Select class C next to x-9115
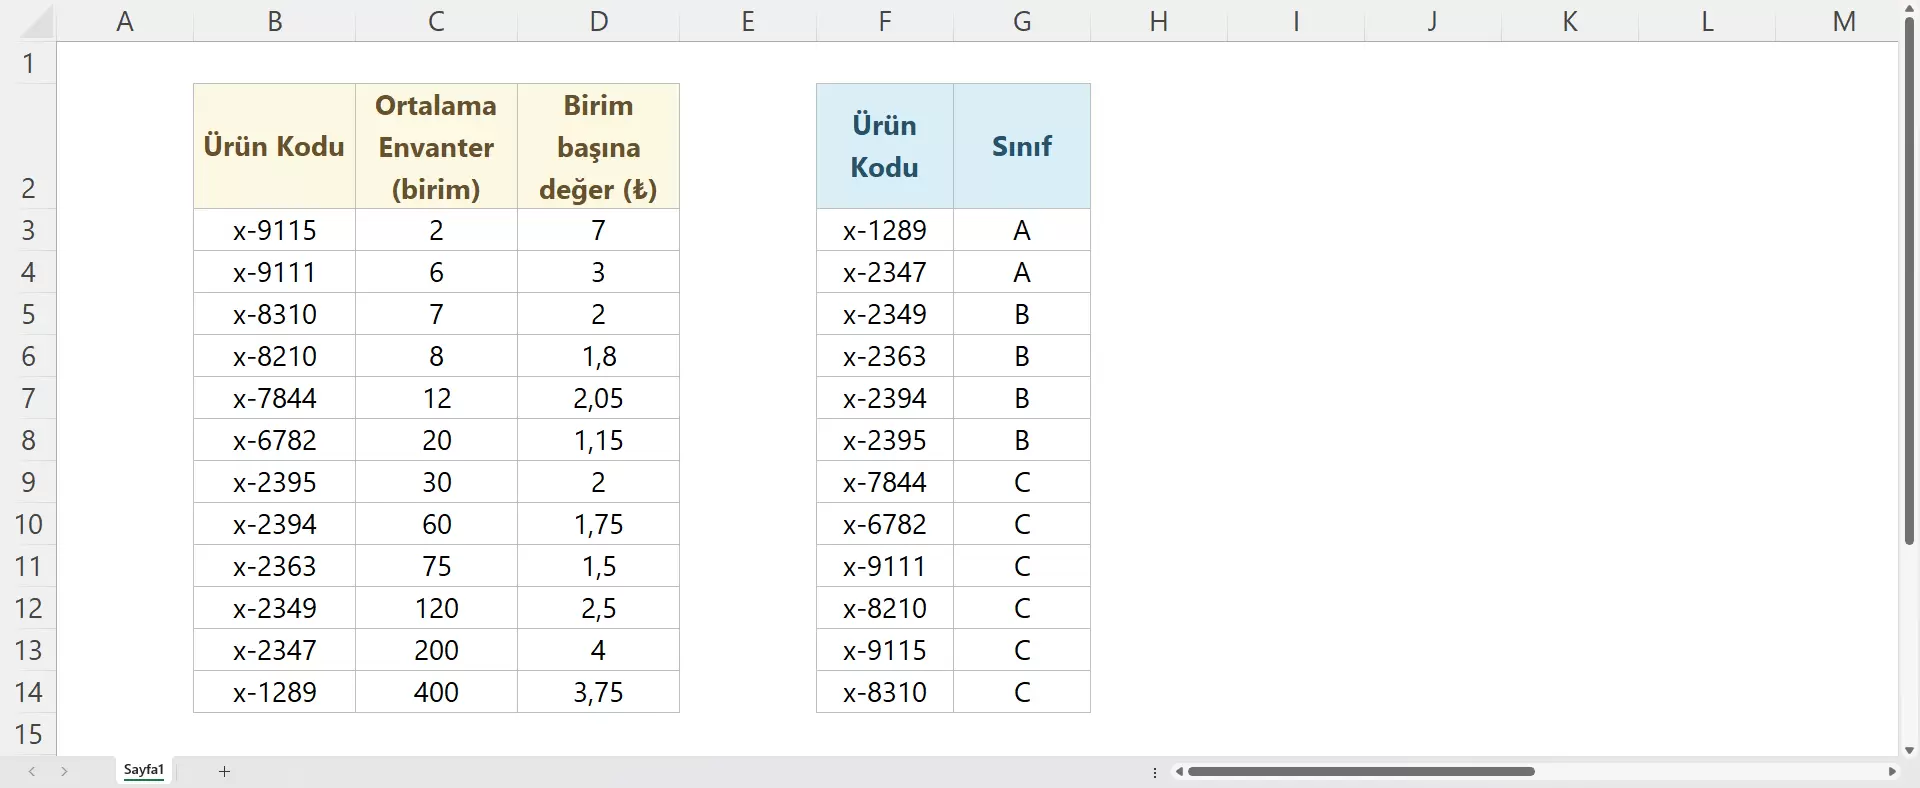1920x788 pixels. [x=1022, y=650]
